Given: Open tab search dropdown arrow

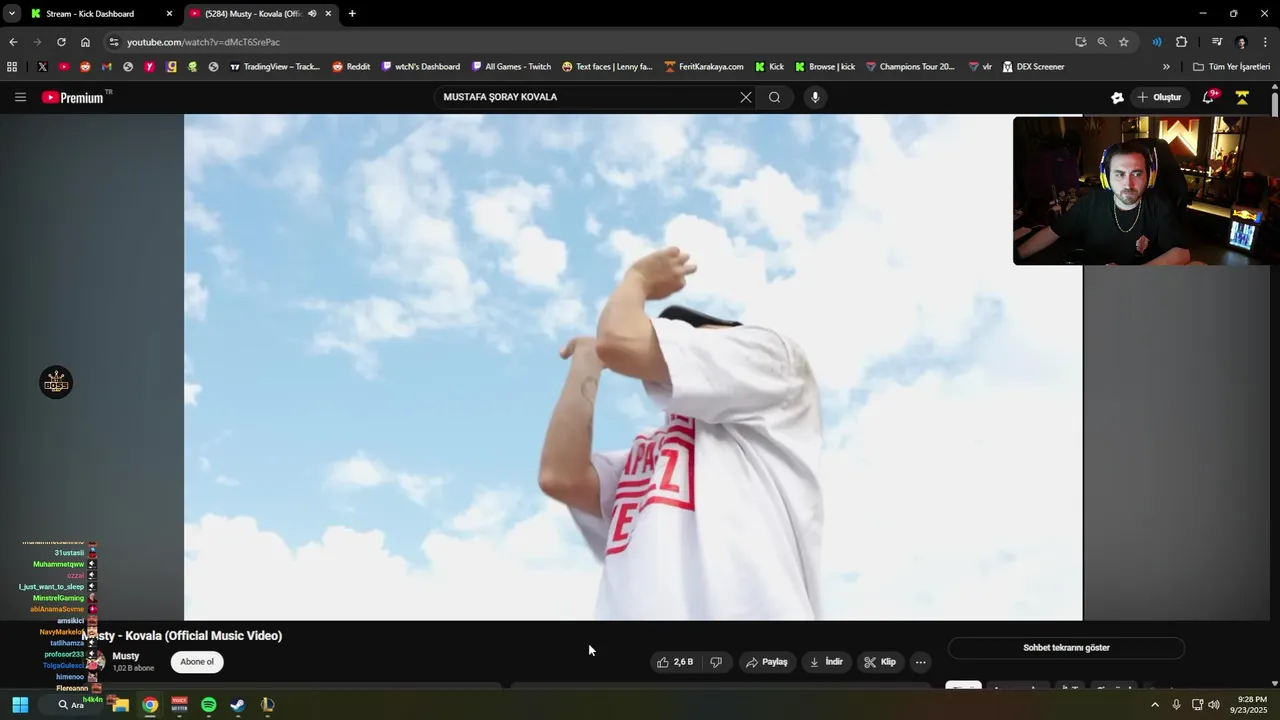Looking at the screenshot, I should tap(12, 14).
